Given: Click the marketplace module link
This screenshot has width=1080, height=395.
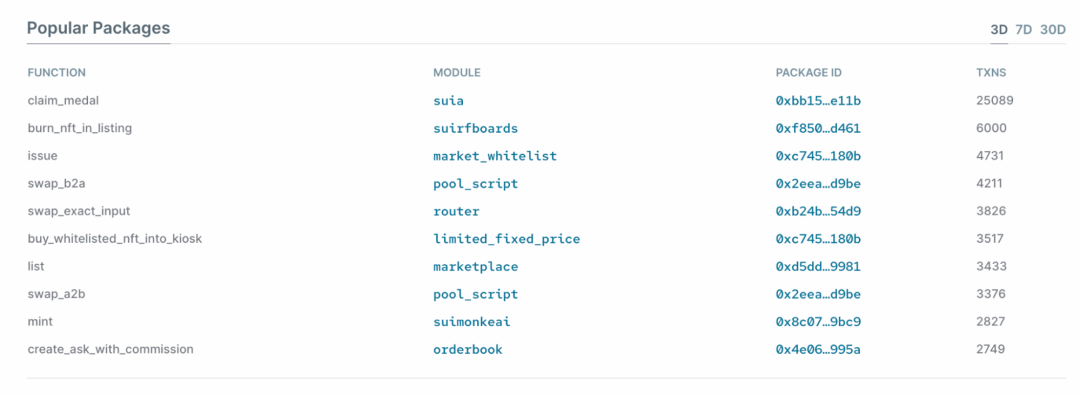Looking at the screenshot, I should pyautogui.click(x=475, y=266).
